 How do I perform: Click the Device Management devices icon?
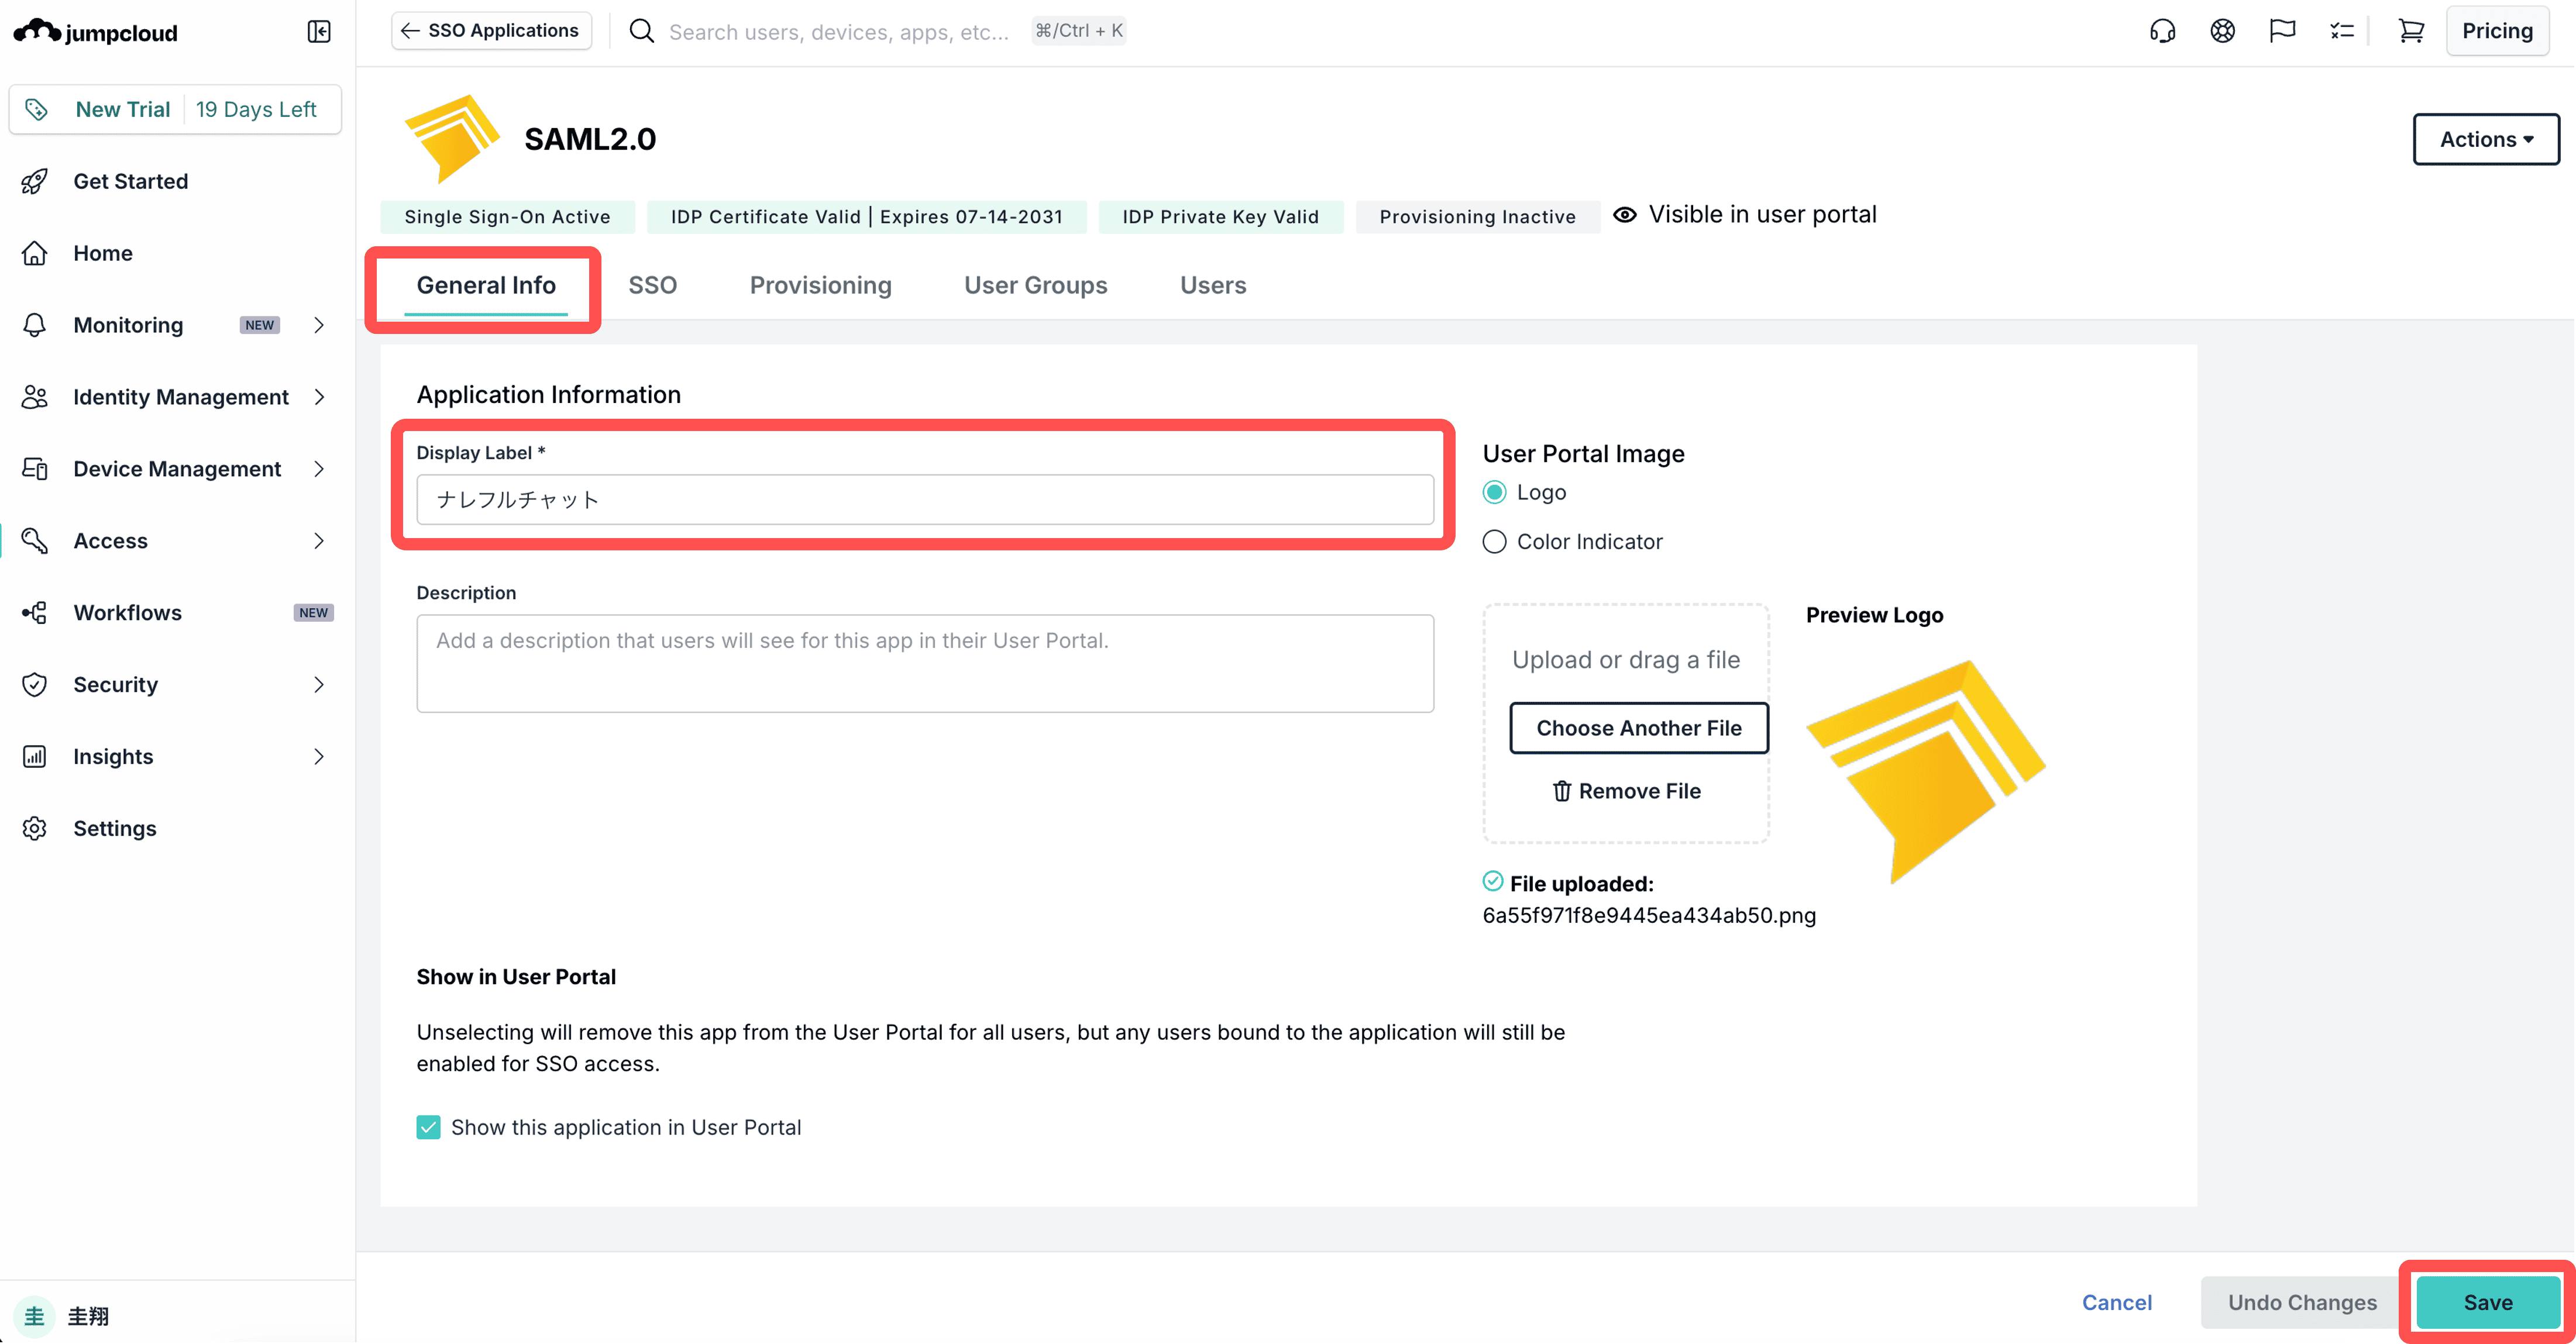click(35, 469)
